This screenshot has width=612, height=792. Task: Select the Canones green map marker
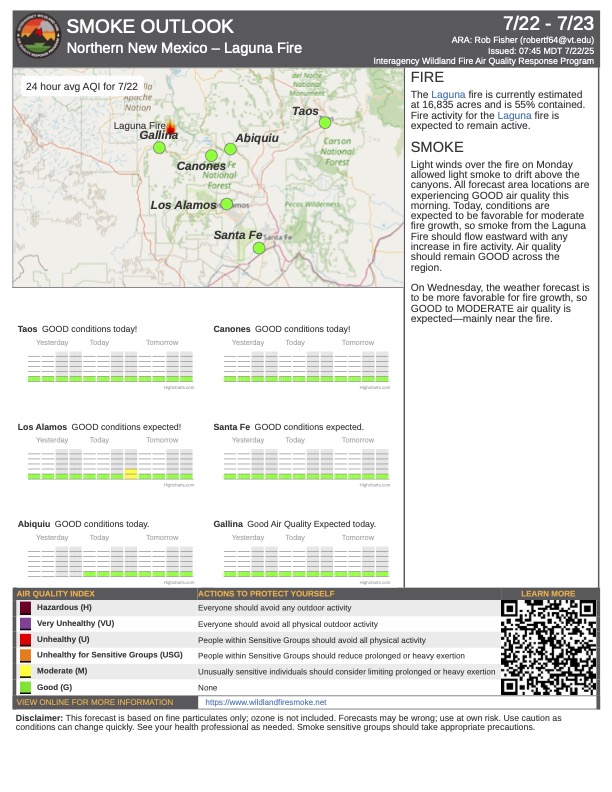(x=211, y=155)
